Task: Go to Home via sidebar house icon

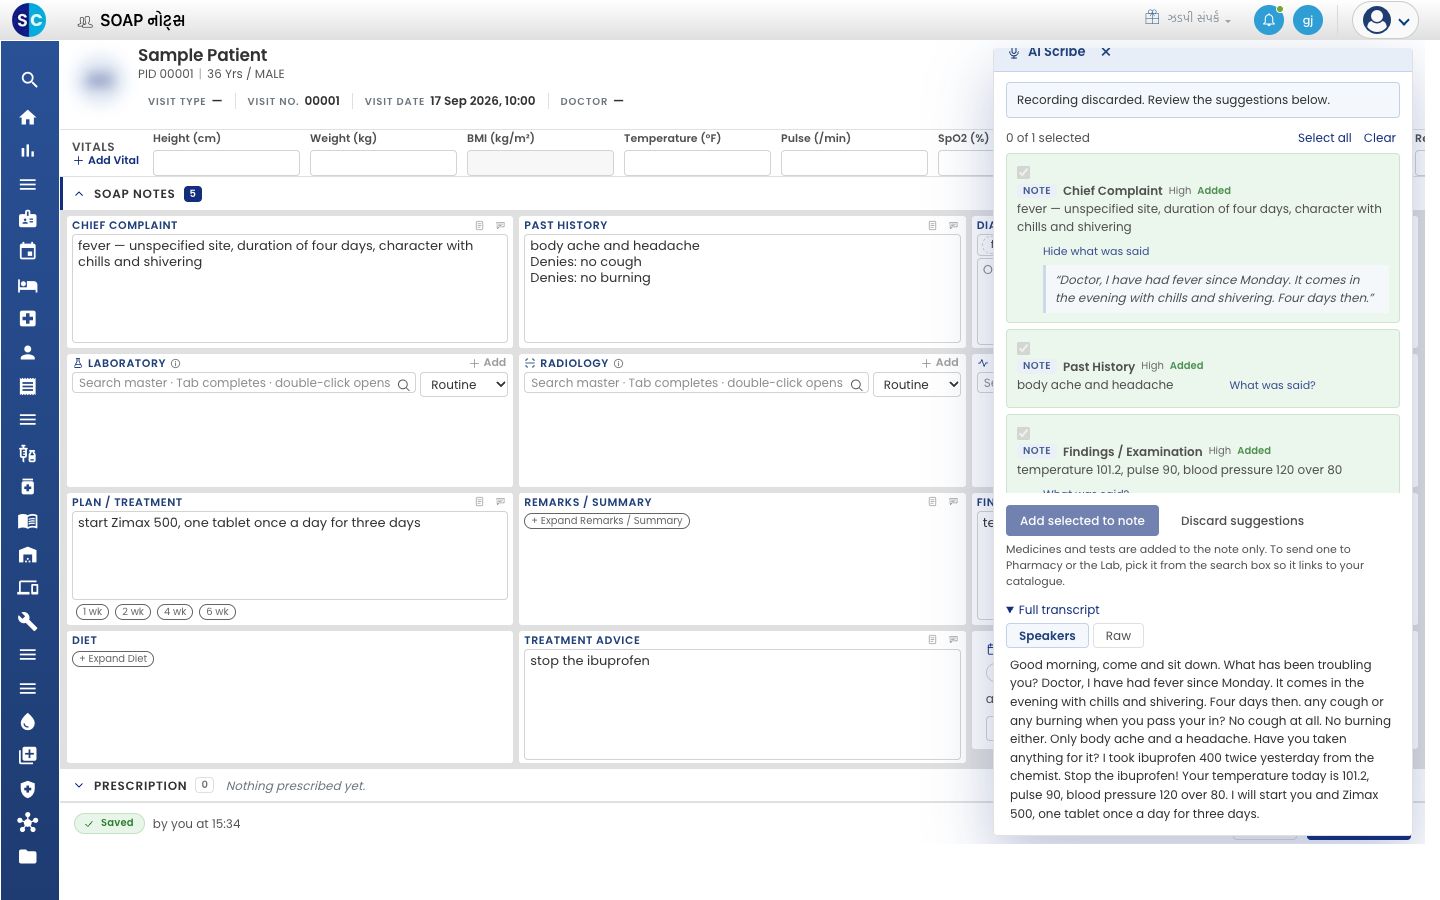Action: point(28,117)
